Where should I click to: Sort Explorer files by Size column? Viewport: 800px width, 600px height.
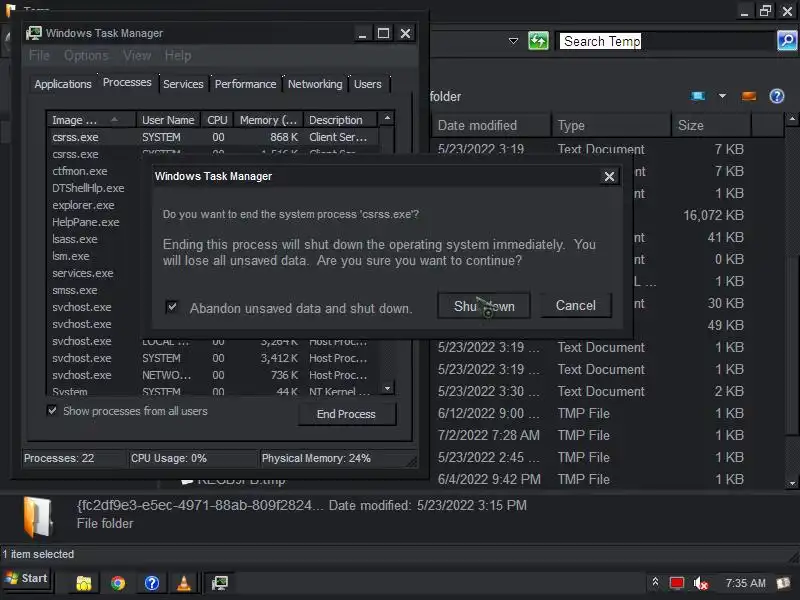point(711,126)
